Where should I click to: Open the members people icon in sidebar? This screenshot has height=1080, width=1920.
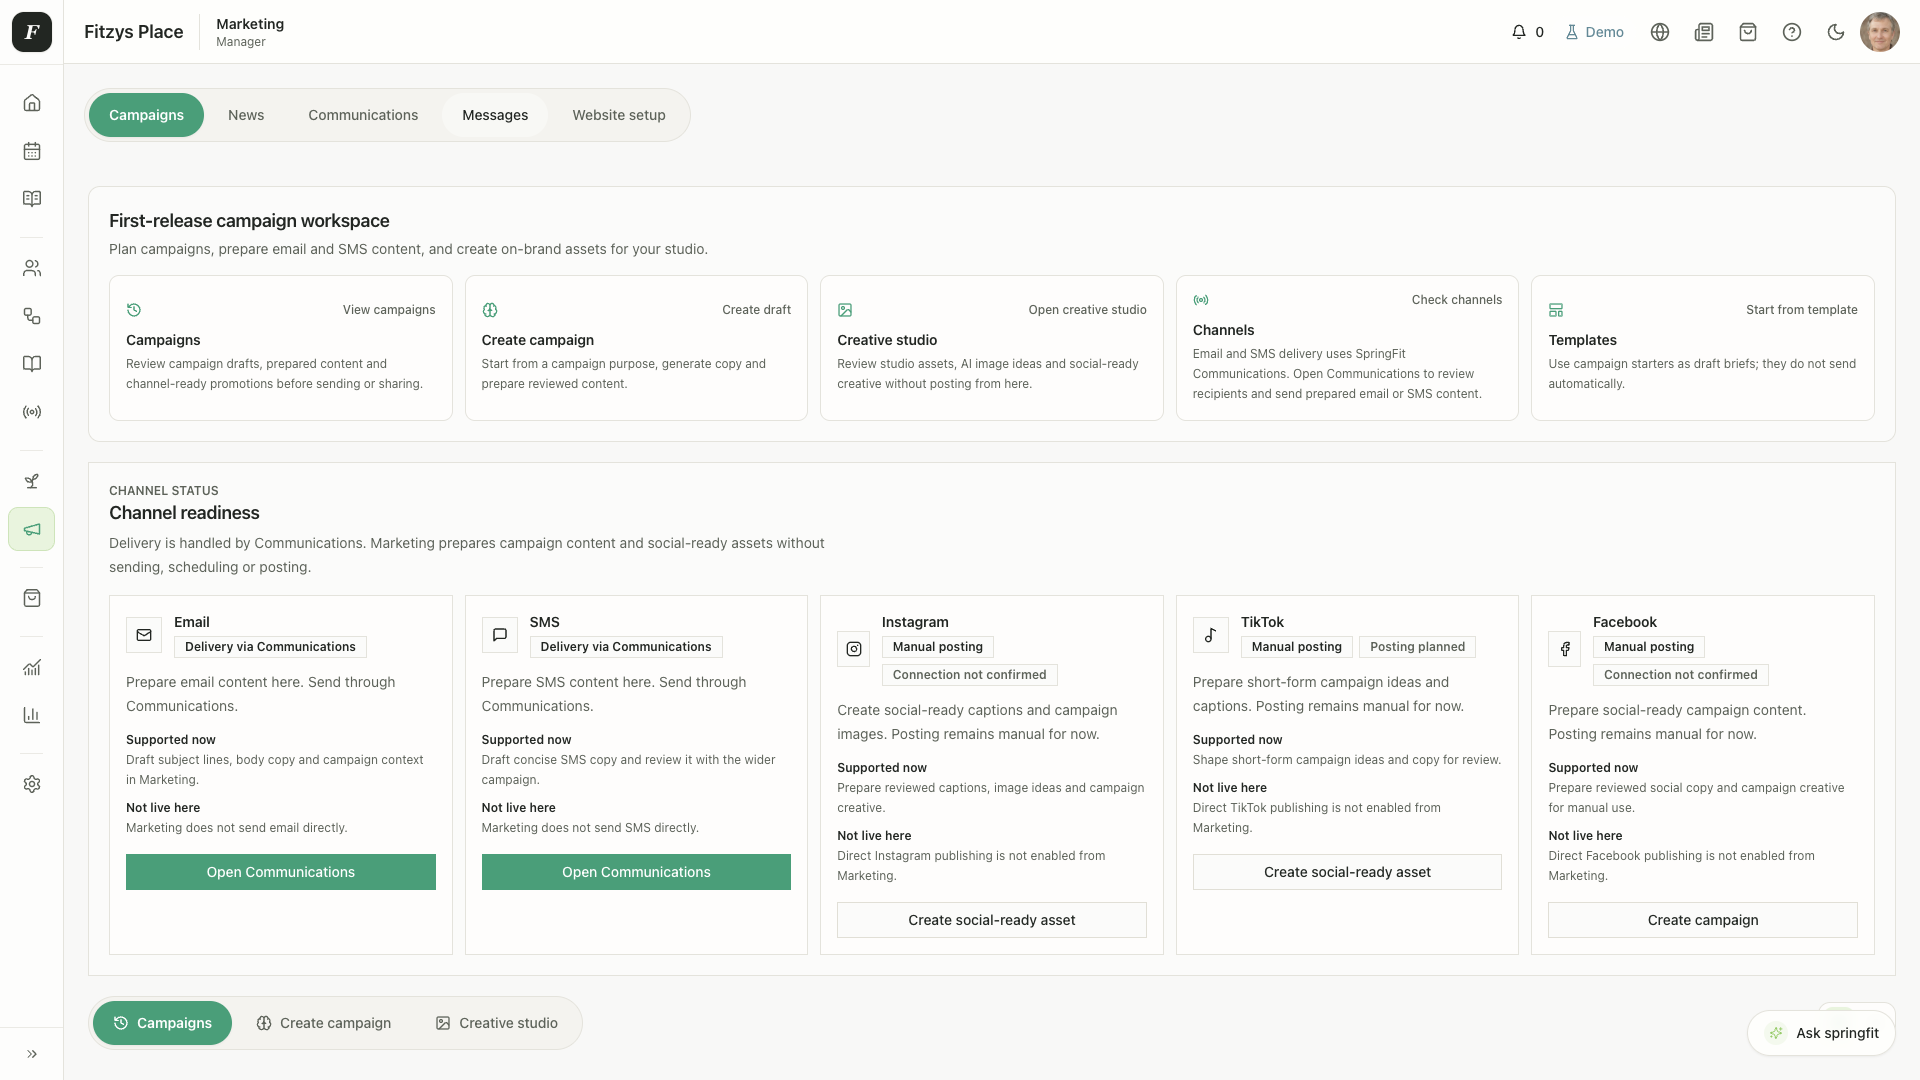32,268
